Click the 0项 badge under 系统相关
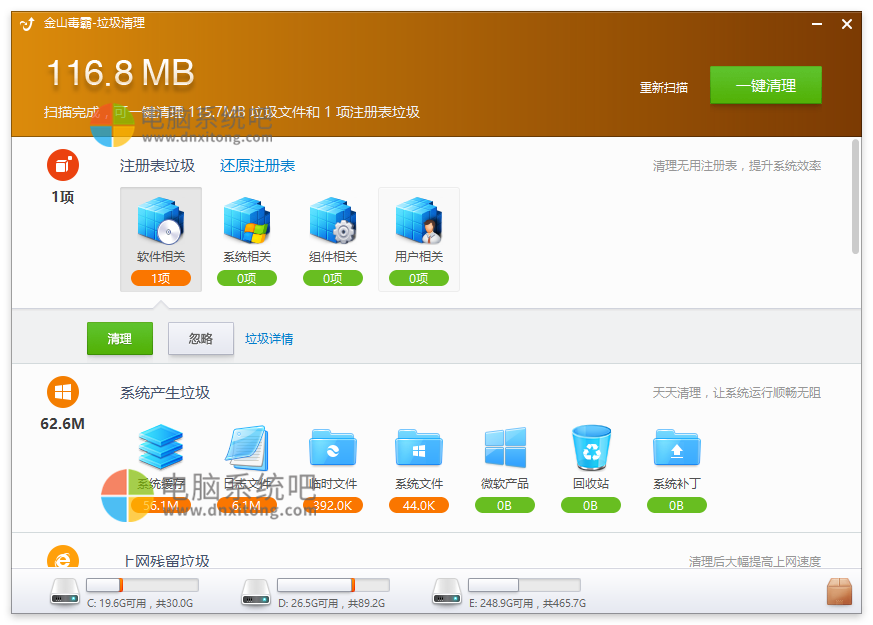Viewport: 873px width, 625px height. (247, 278)
